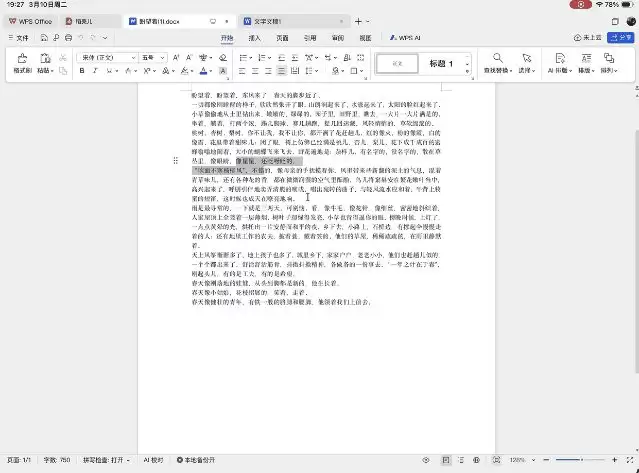This screenshot has height=473, width=639.
Task: Toggle italic formatting
Action: point(96,72)
